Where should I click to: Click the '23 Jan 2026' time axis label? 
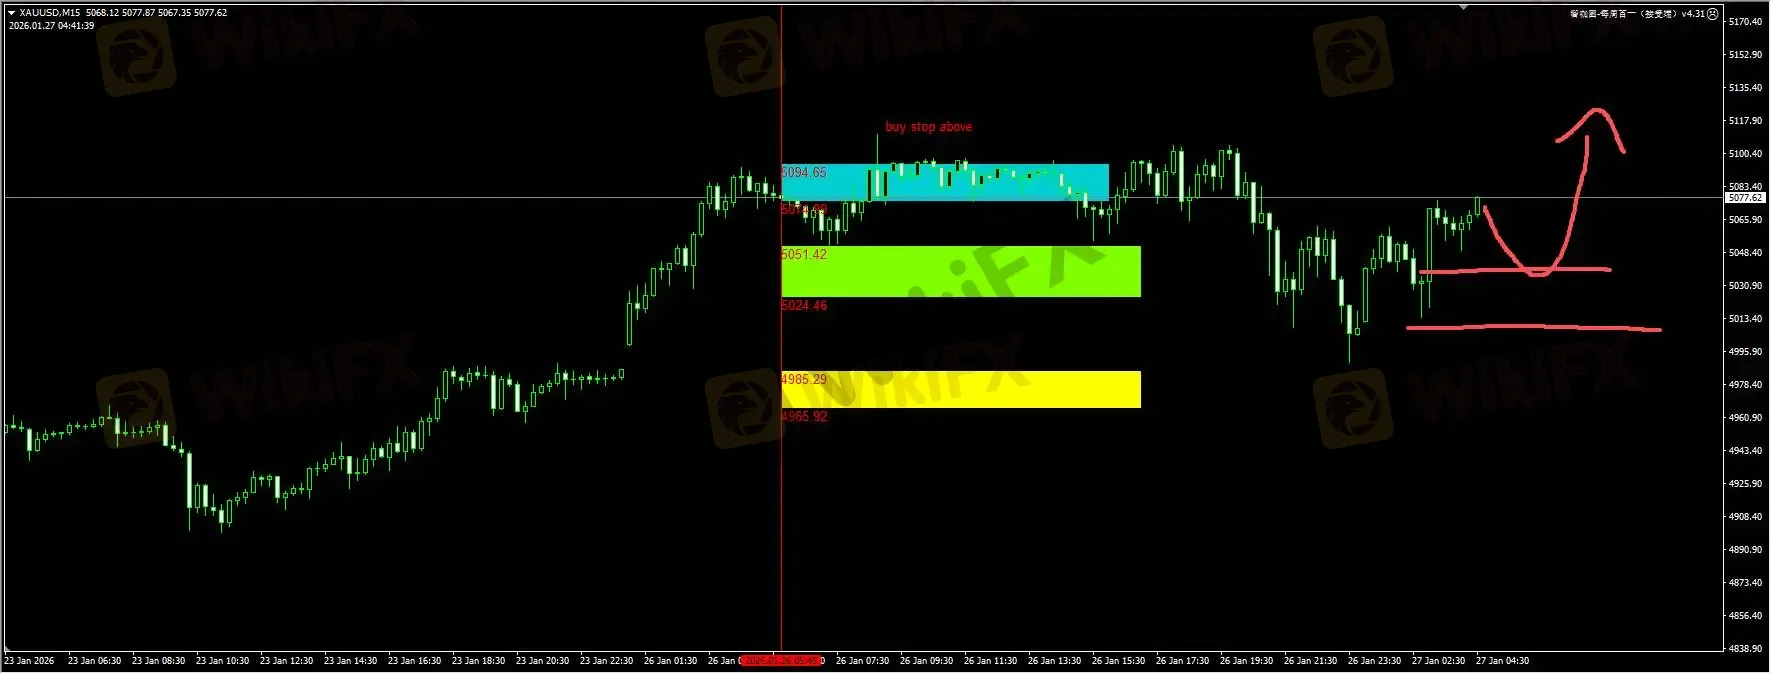(x=29, y=661)
